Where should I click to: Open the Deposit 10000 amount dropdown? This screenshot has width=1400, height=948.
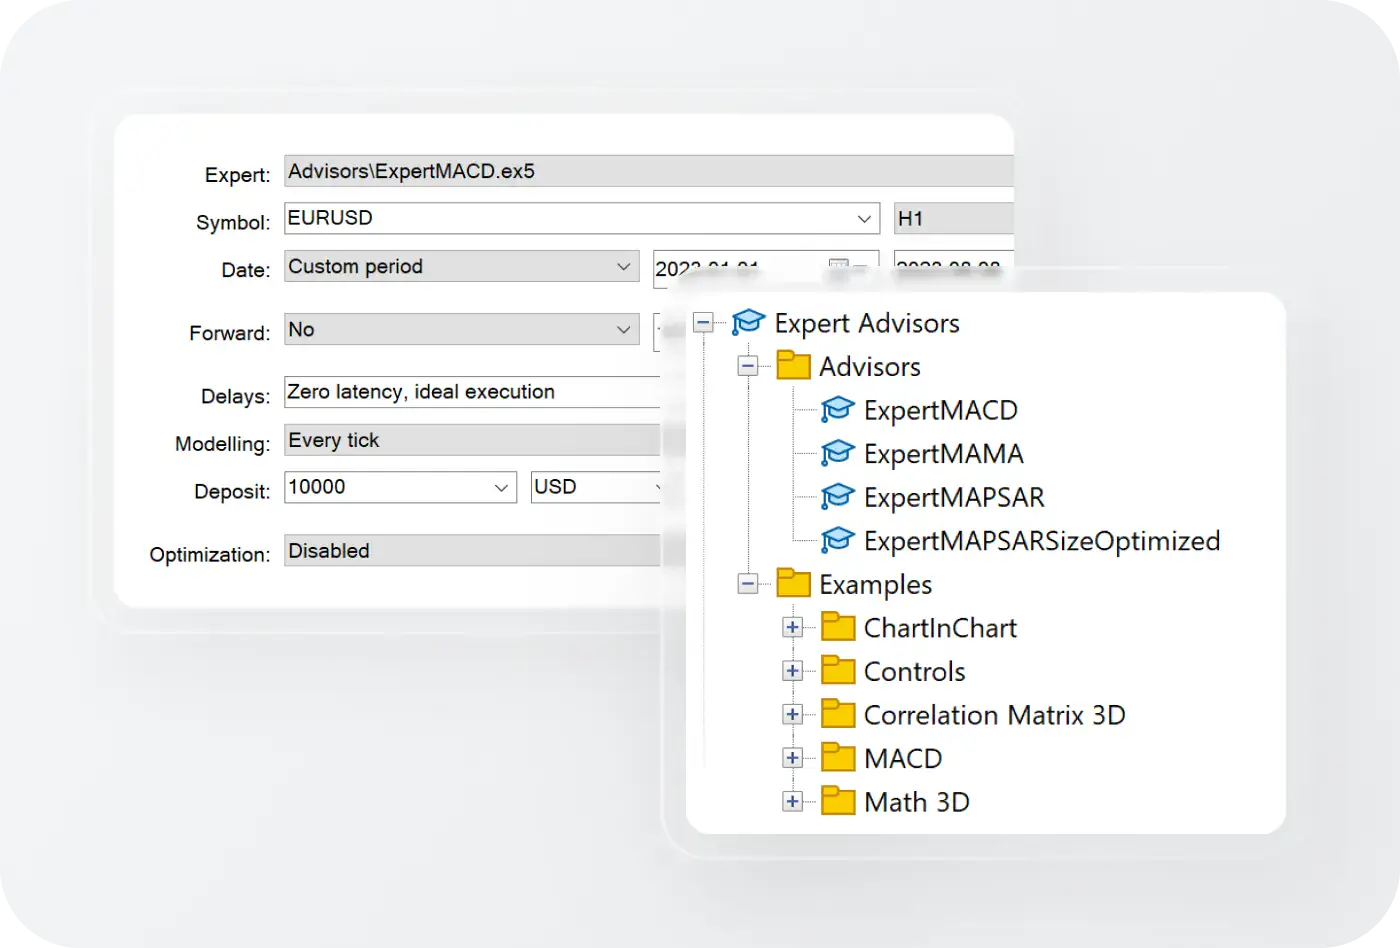(501, 488)
